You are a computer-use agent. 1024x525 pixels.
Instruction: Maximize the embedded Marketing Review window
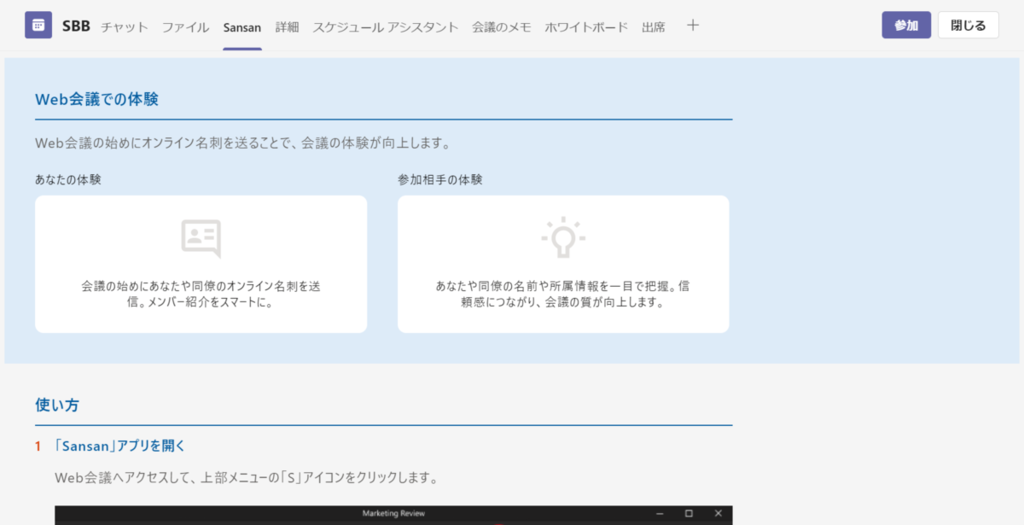tap(688, 514)
